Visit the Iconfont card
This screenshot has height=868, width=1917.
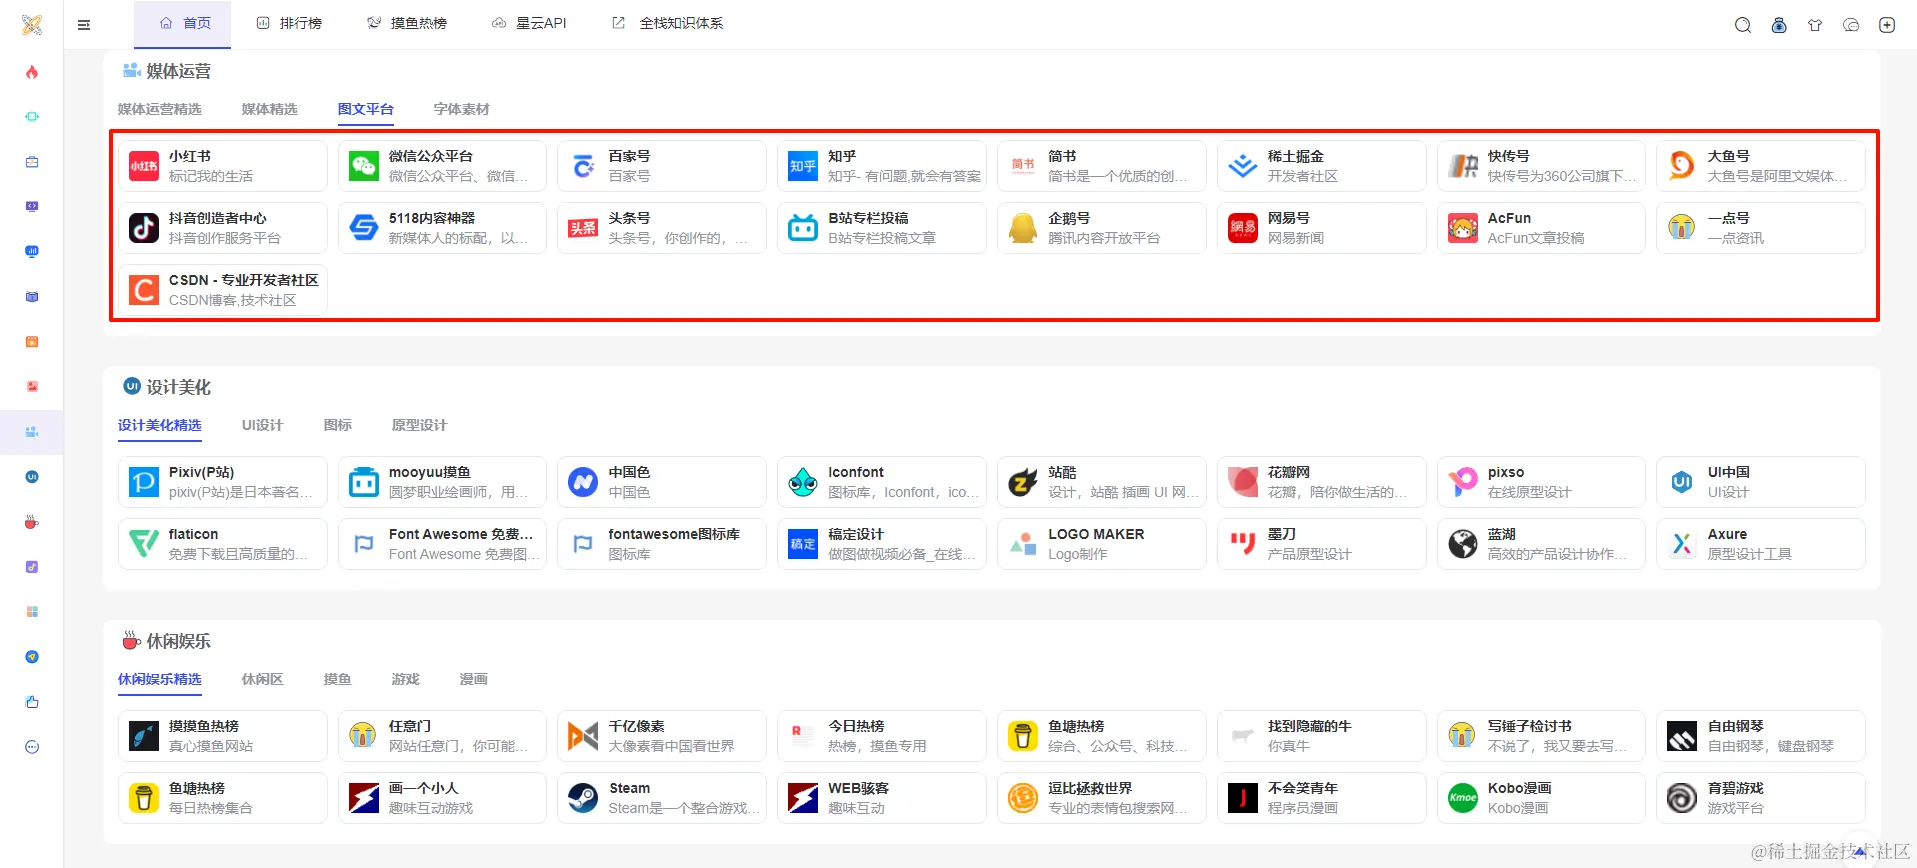(882, 482)
